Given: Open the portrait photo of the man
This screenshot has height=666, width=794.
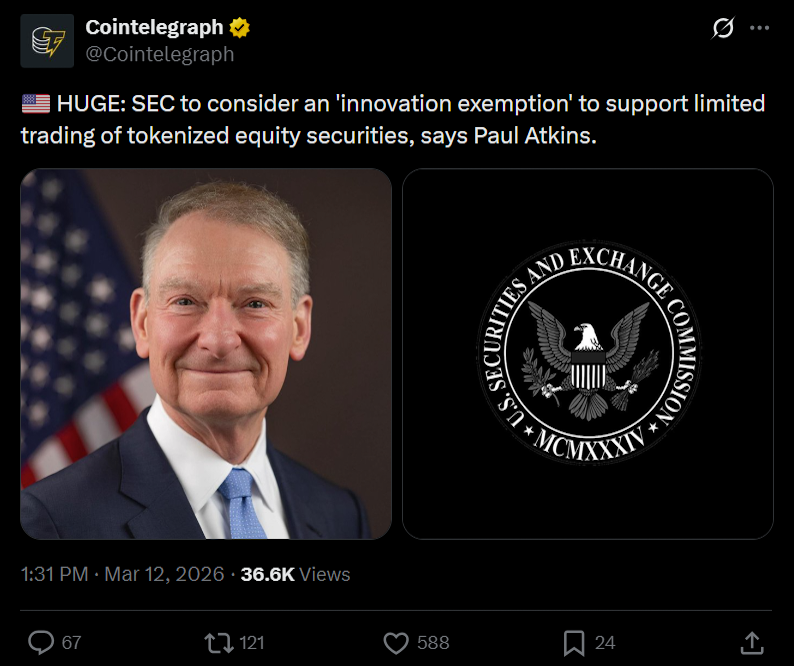Looking at the screenshot, I should coord(206,354).
